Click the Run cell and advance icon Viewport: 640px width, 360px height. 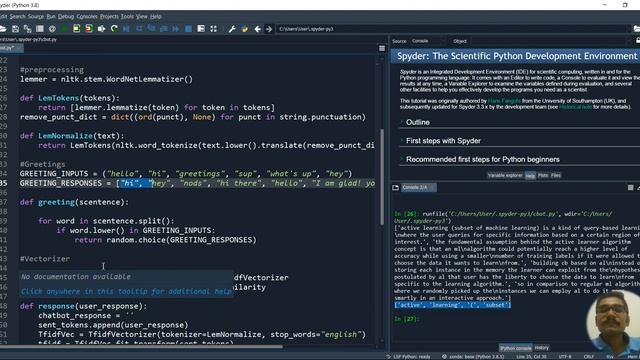click(89, 29)
